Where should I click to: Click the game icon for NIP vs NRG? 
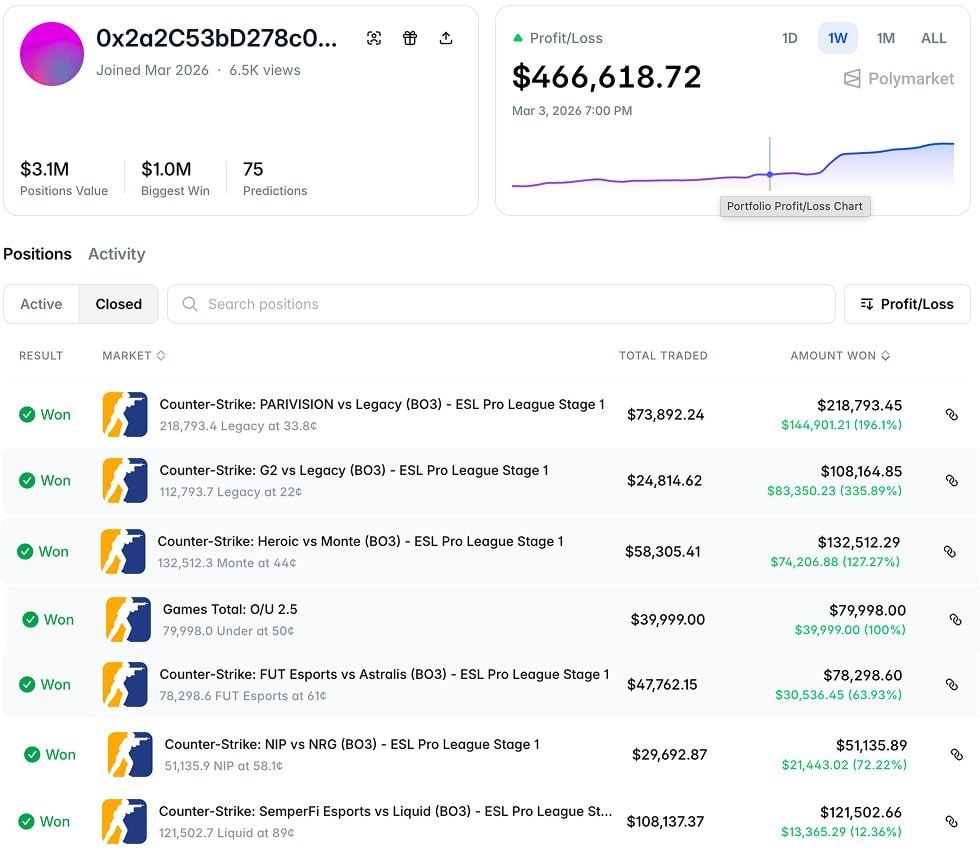pos(130,754)
